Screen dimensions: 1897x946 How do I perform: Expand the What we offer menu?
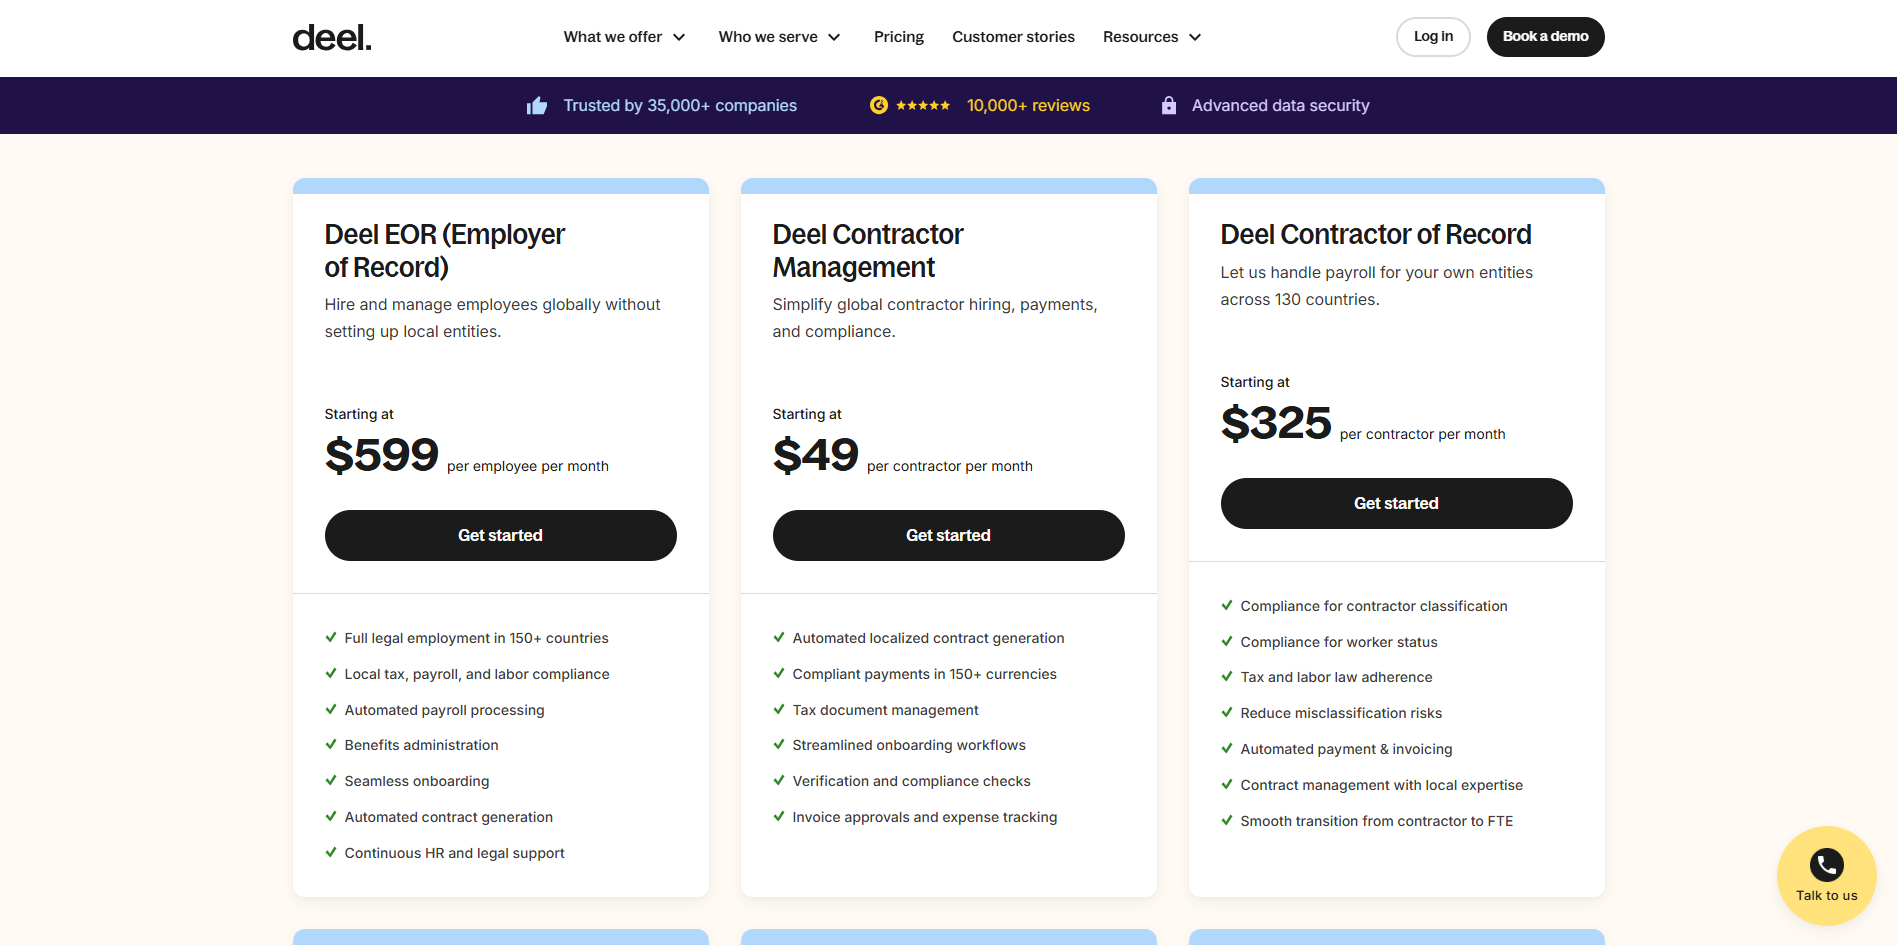[624, 37]
